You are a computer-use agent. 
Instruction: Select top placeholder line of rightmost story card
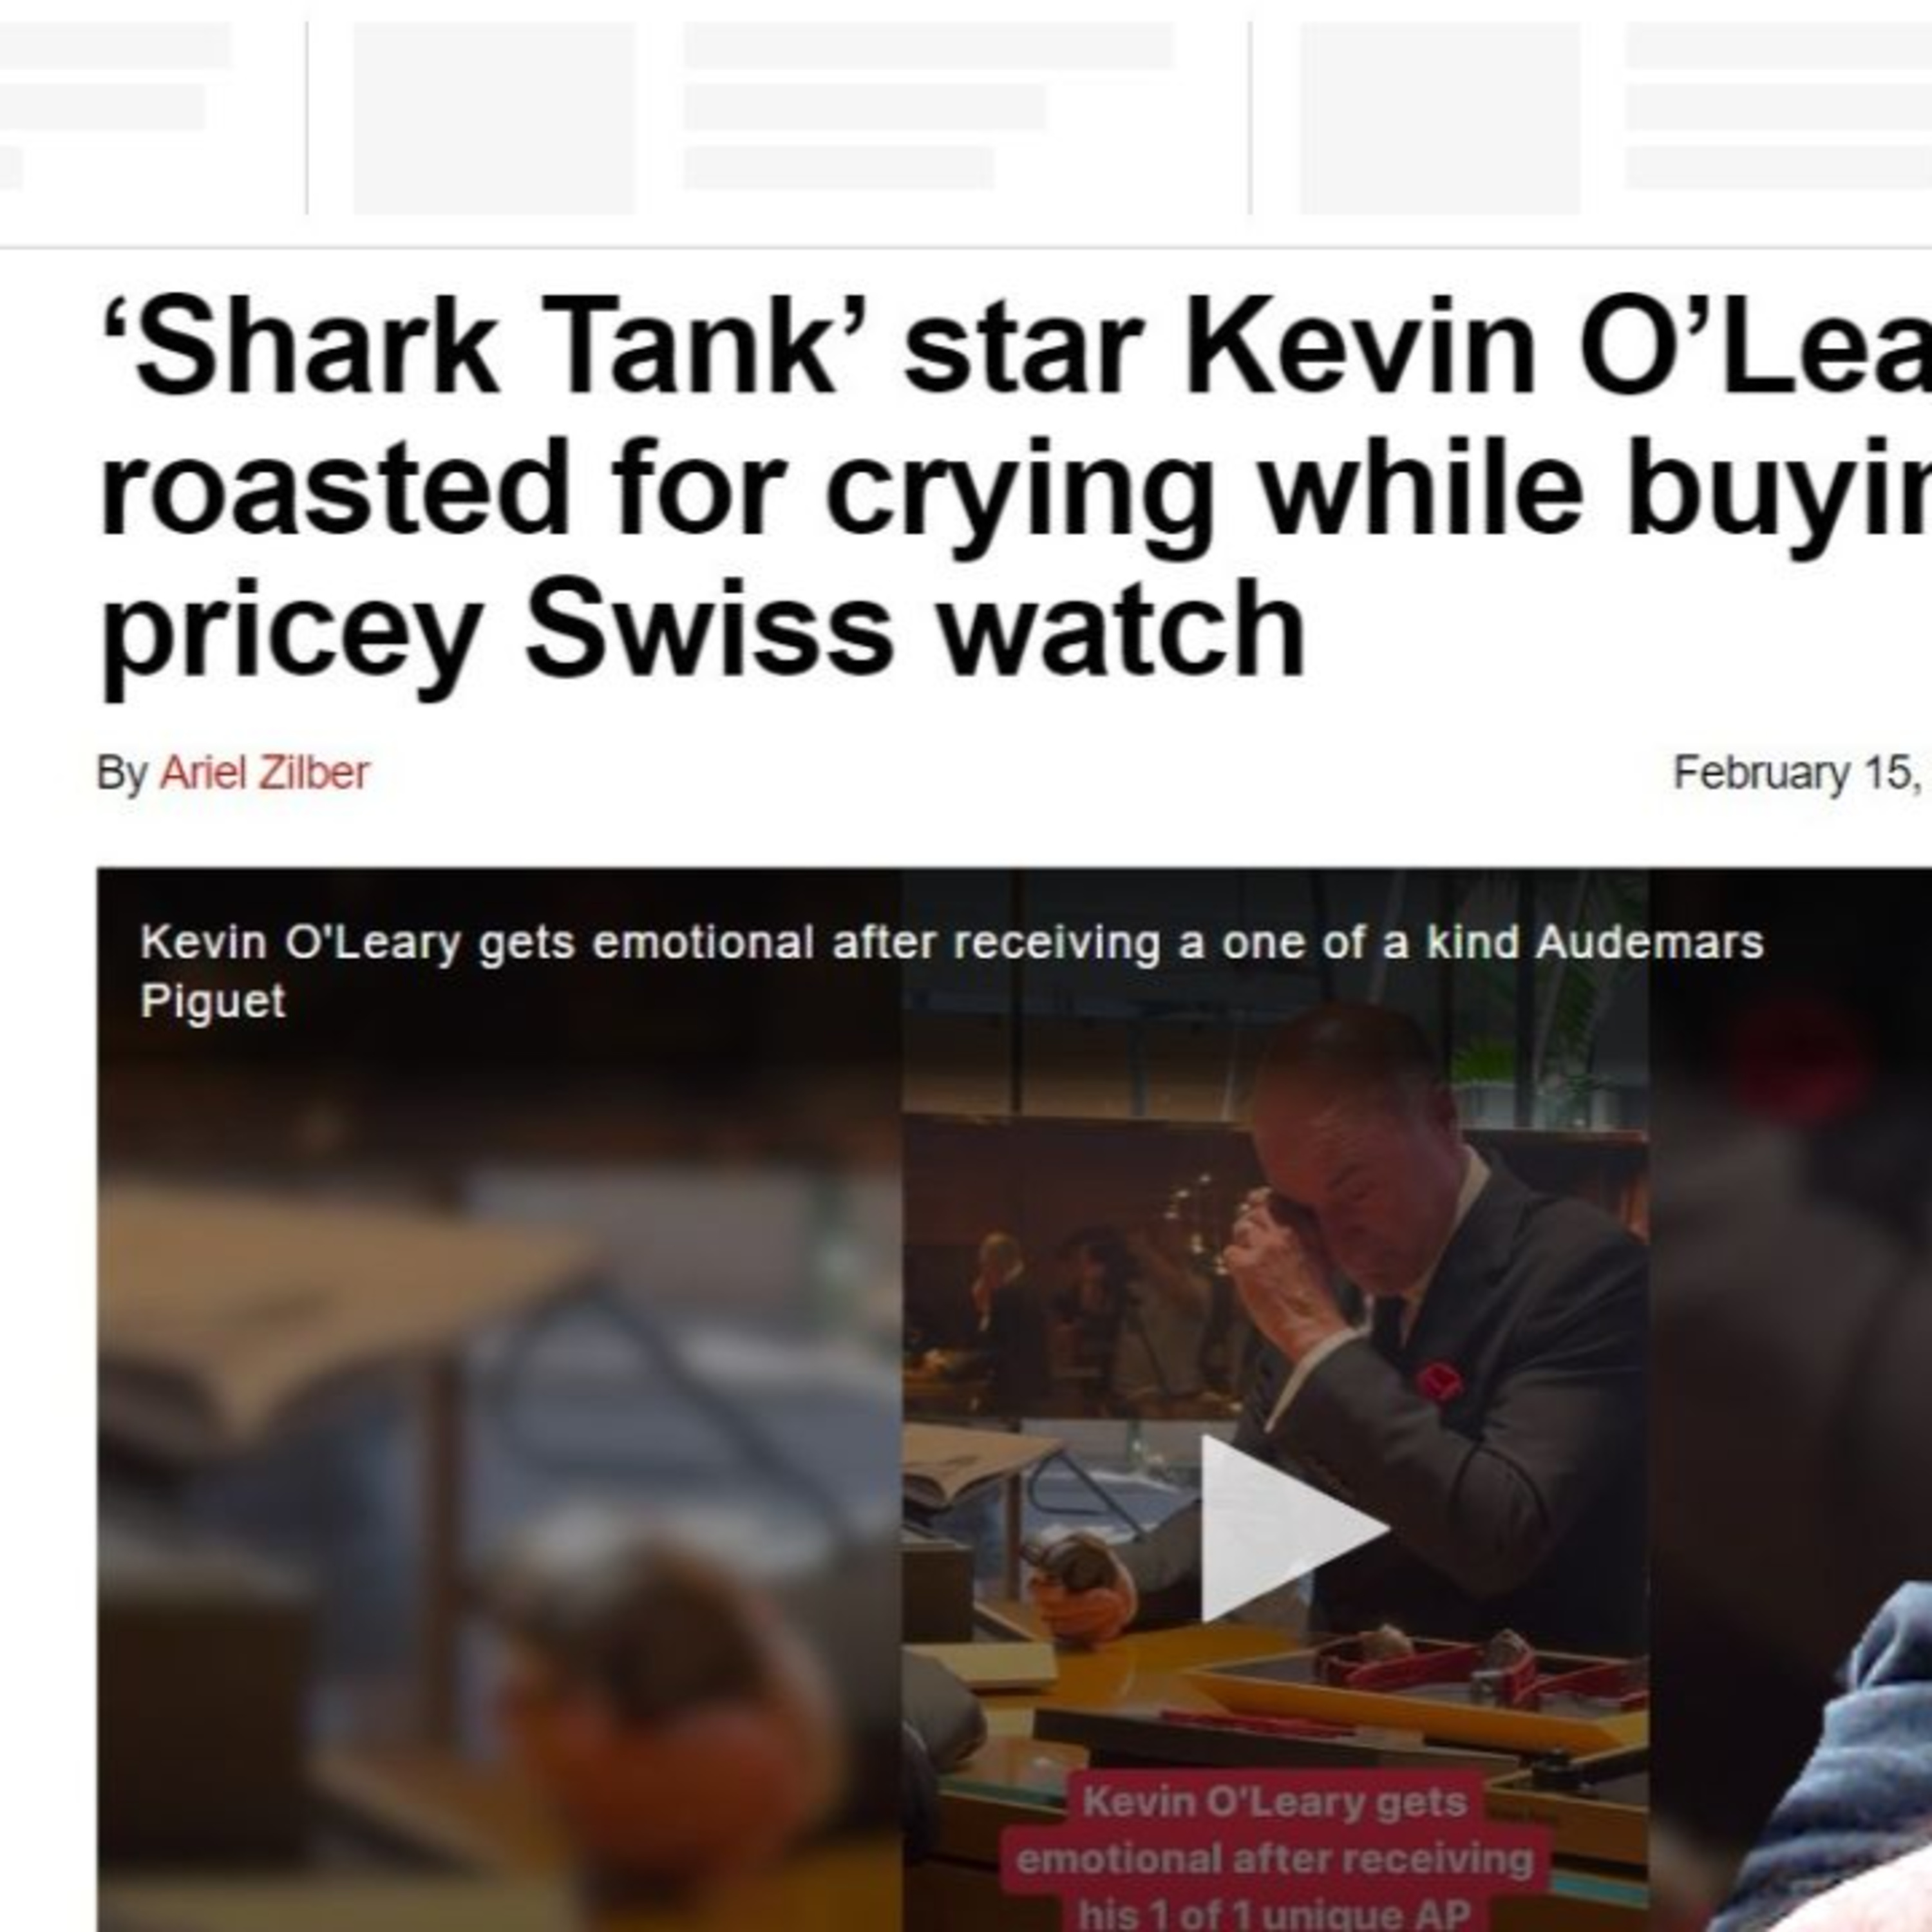click(x=1778, y=45)
